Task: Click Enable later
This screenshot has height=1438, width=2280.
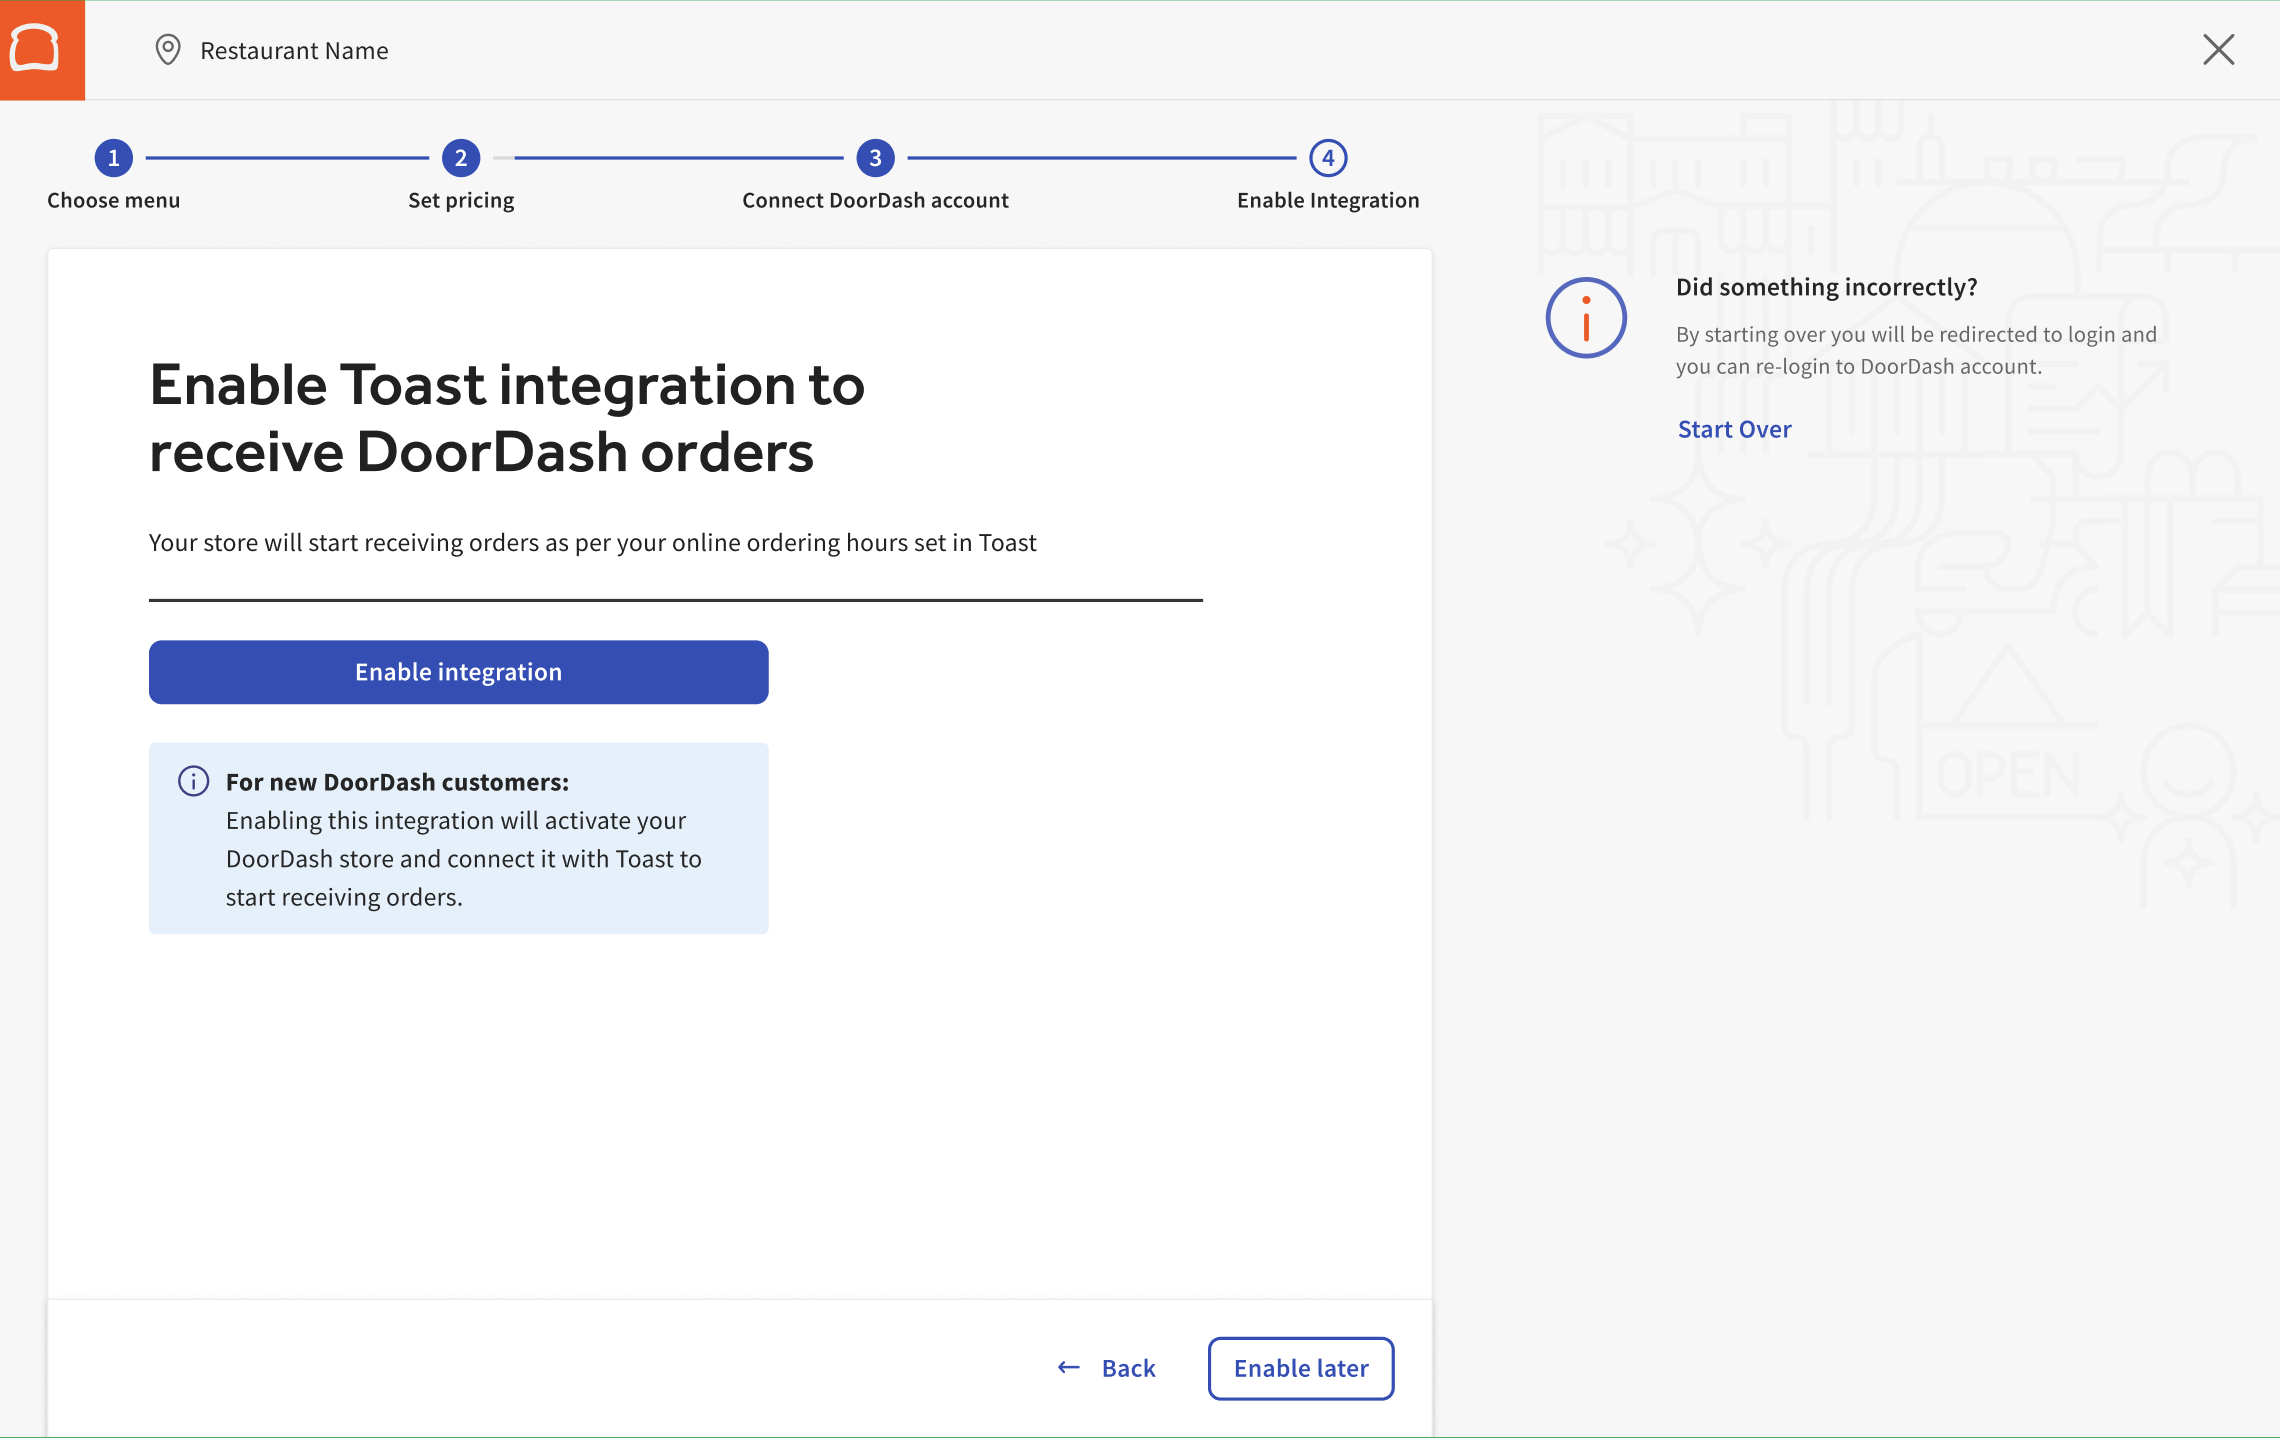Action: [1300, 1368]
